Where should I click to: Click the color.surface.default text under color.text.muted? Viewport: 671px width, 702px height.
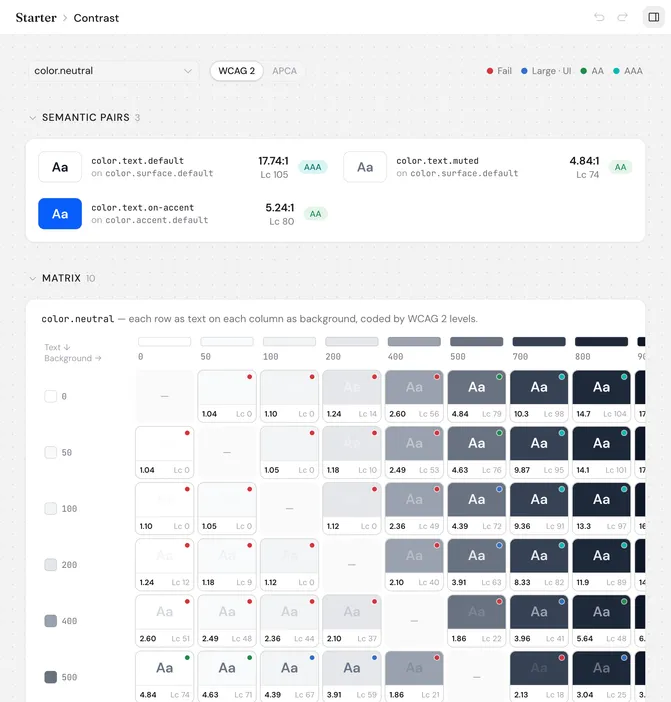pos(464,173)
